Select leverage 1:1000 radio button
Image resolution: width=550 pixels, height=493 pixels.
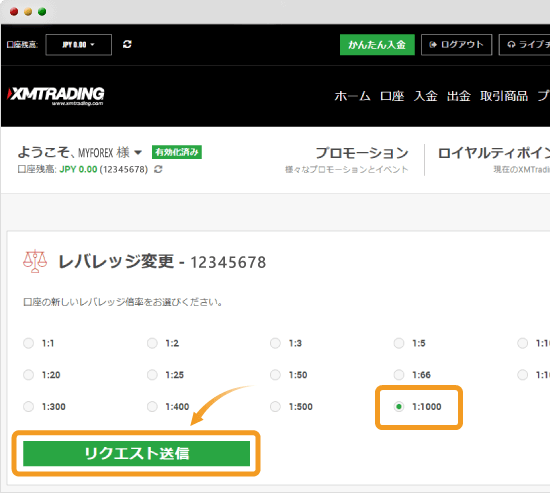[x=399, y=407]
